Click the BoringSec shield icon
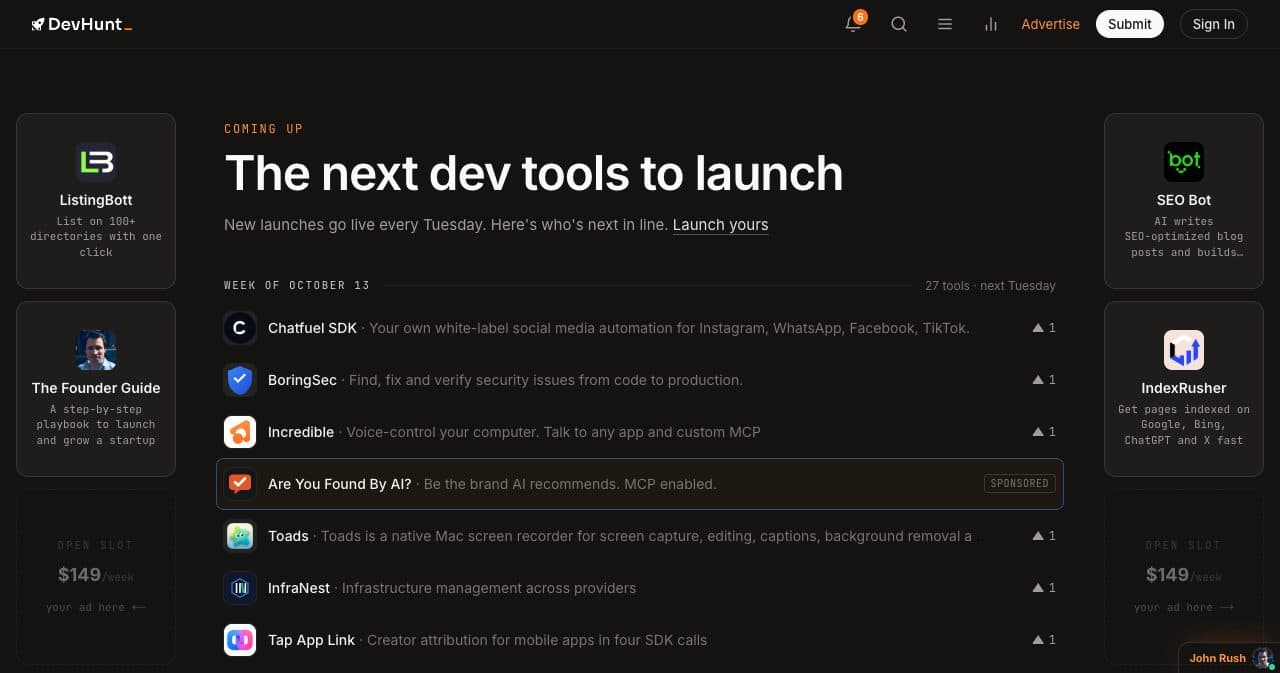 [x=240, y=380]
